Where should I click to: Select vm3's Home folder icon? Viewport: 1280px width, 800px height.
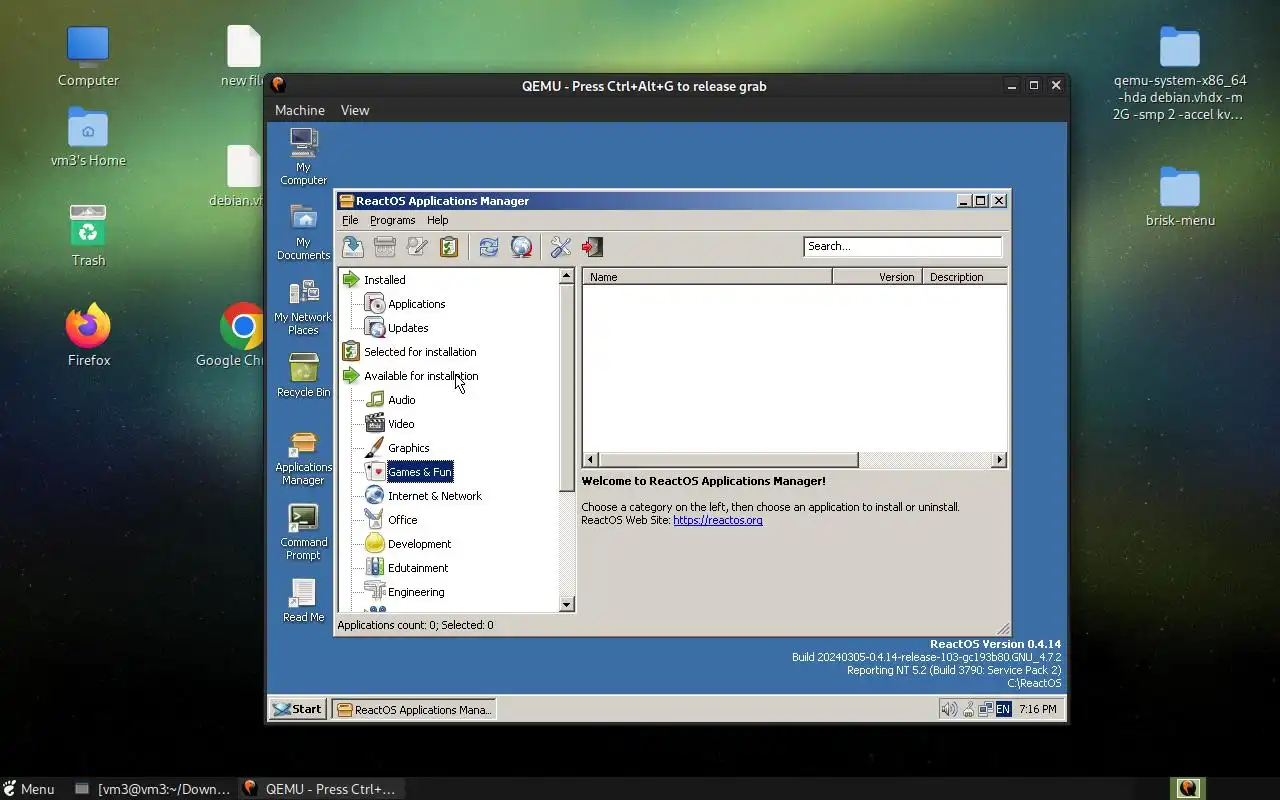point(88,136)
